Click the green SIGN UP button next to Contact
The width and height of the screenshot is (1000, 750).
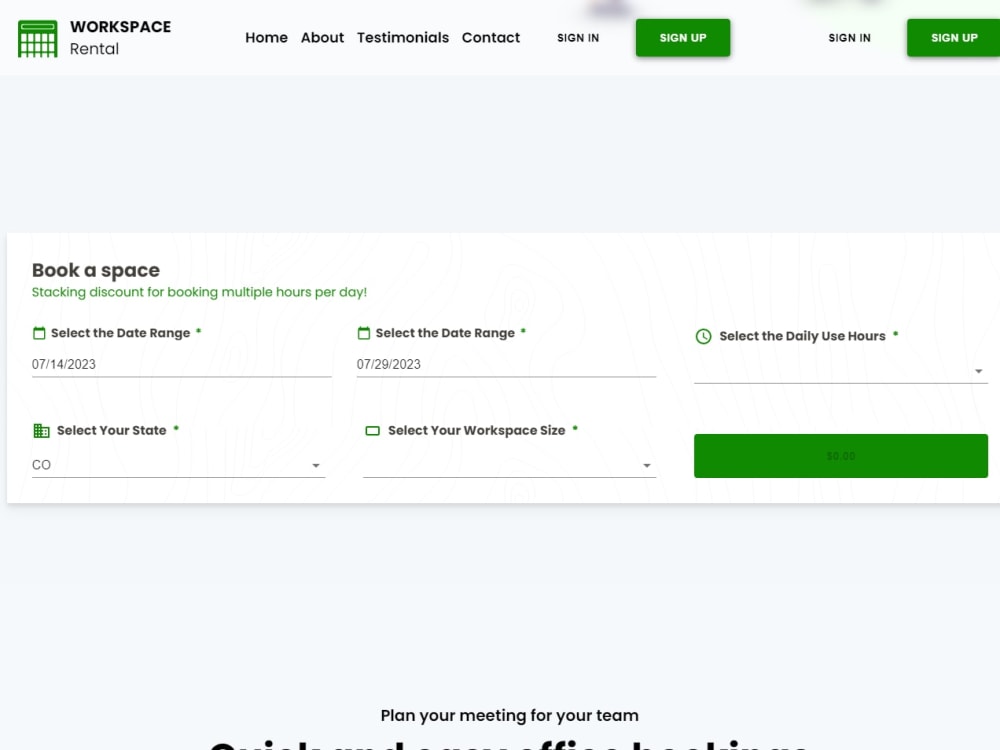tap(682, 38)
